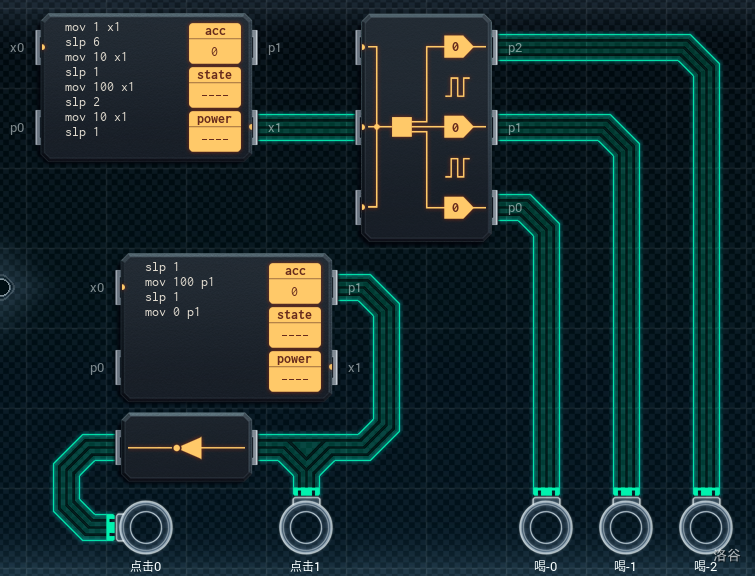Click the inverter NOT gate triangle symbol
Screen dimensions: 755x576
[x=189, y=448]
